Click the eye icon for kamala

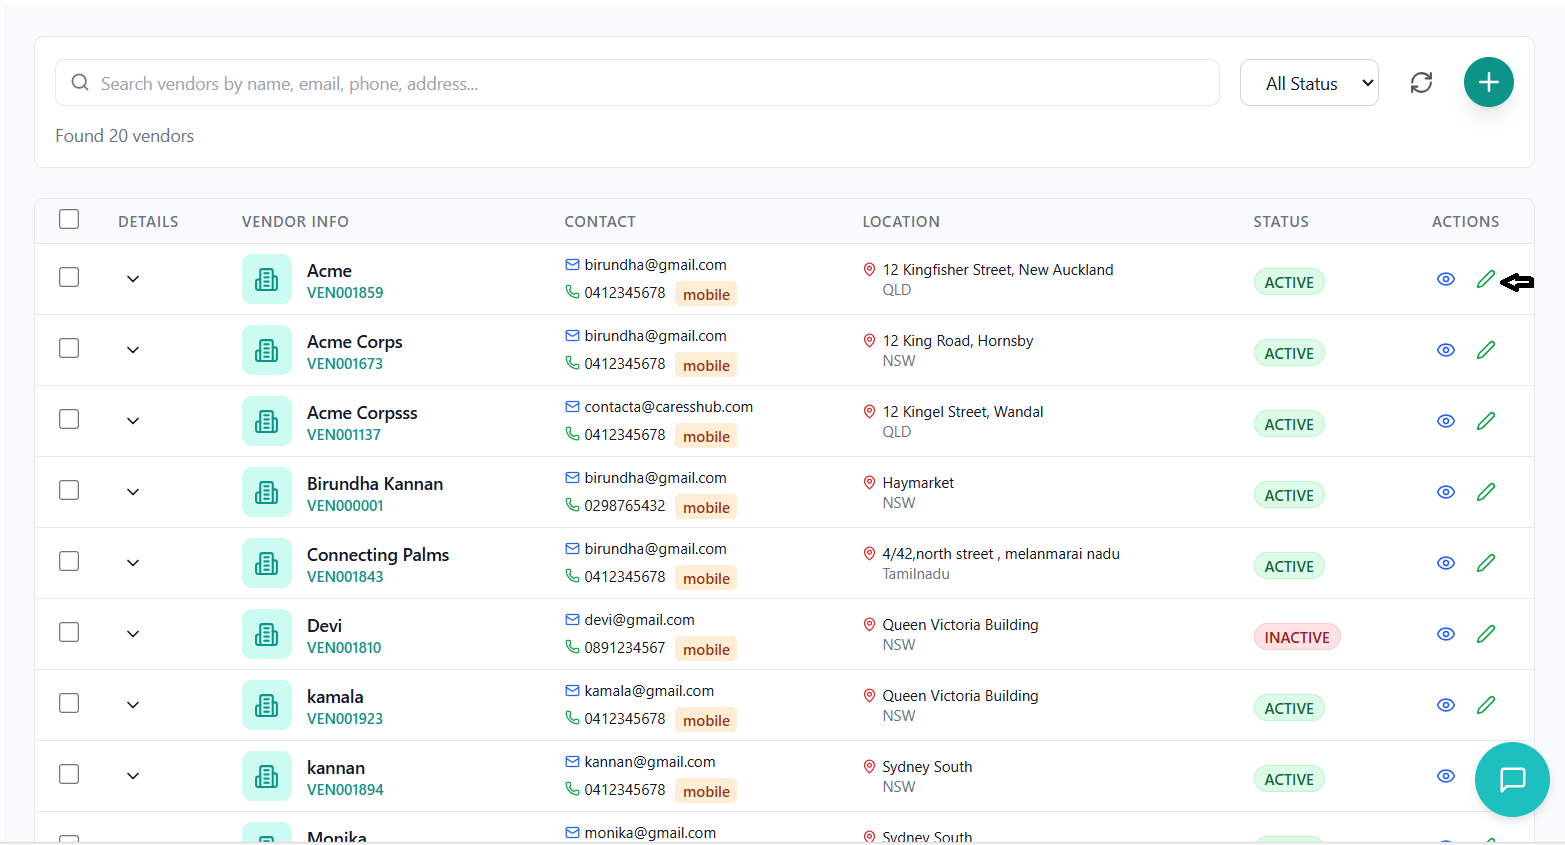1445,705
